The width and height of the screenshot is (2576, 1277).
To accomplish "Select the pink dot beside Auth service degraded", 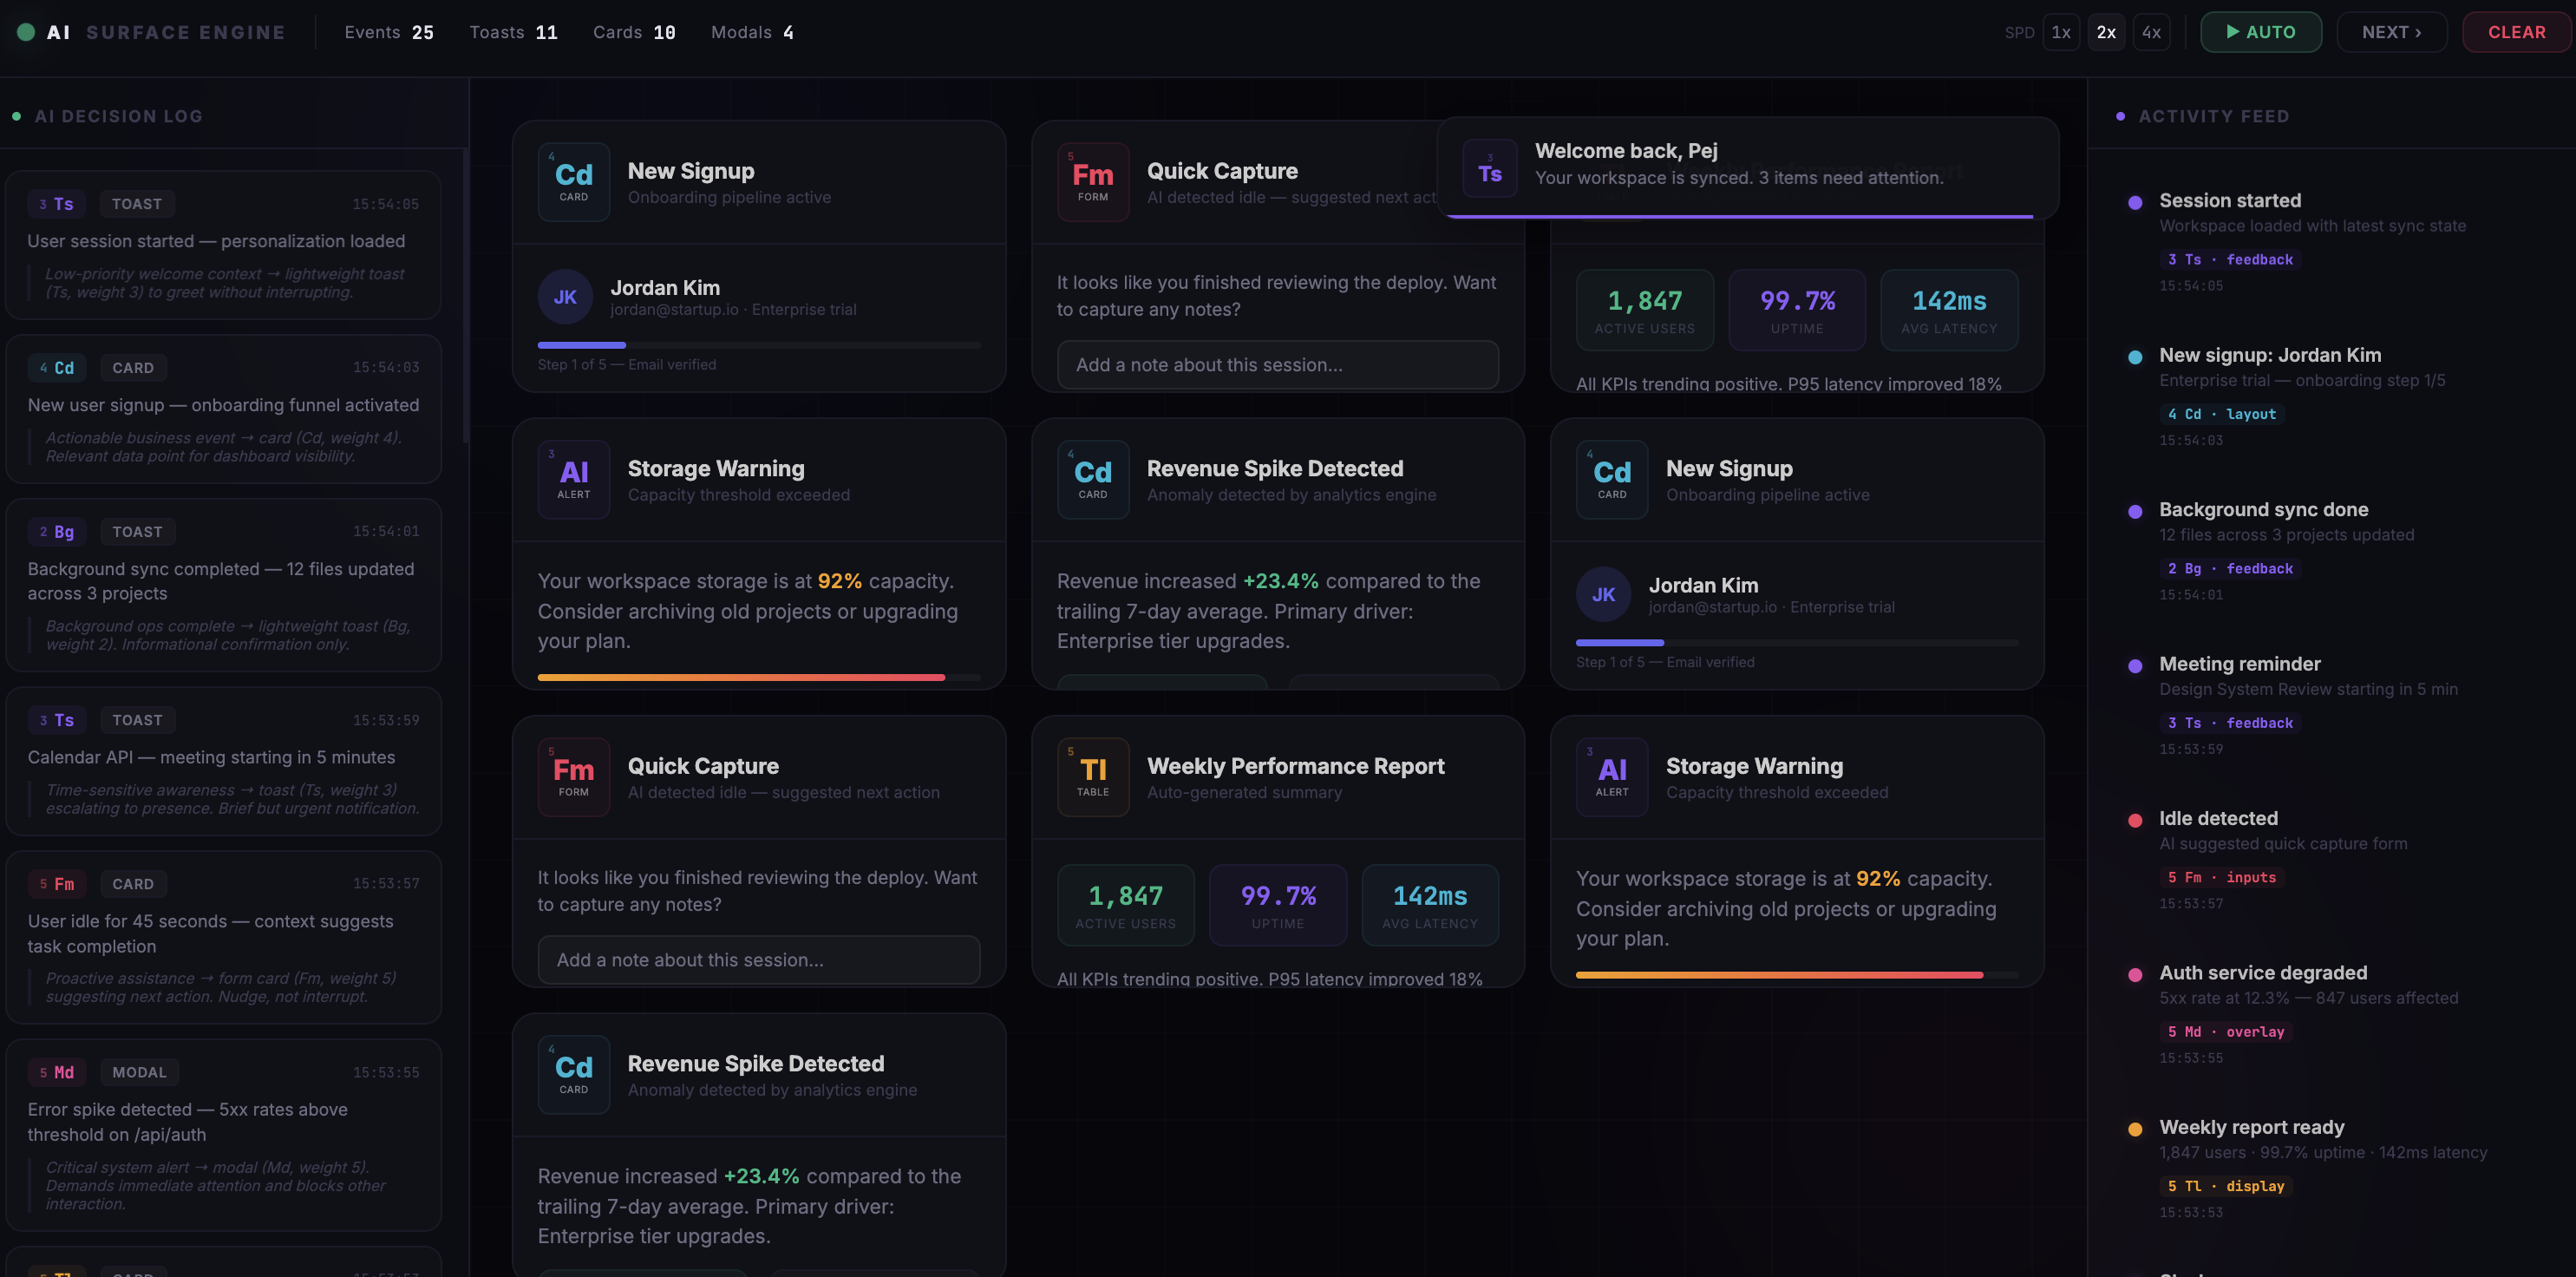I will [x=2135, y=975].
